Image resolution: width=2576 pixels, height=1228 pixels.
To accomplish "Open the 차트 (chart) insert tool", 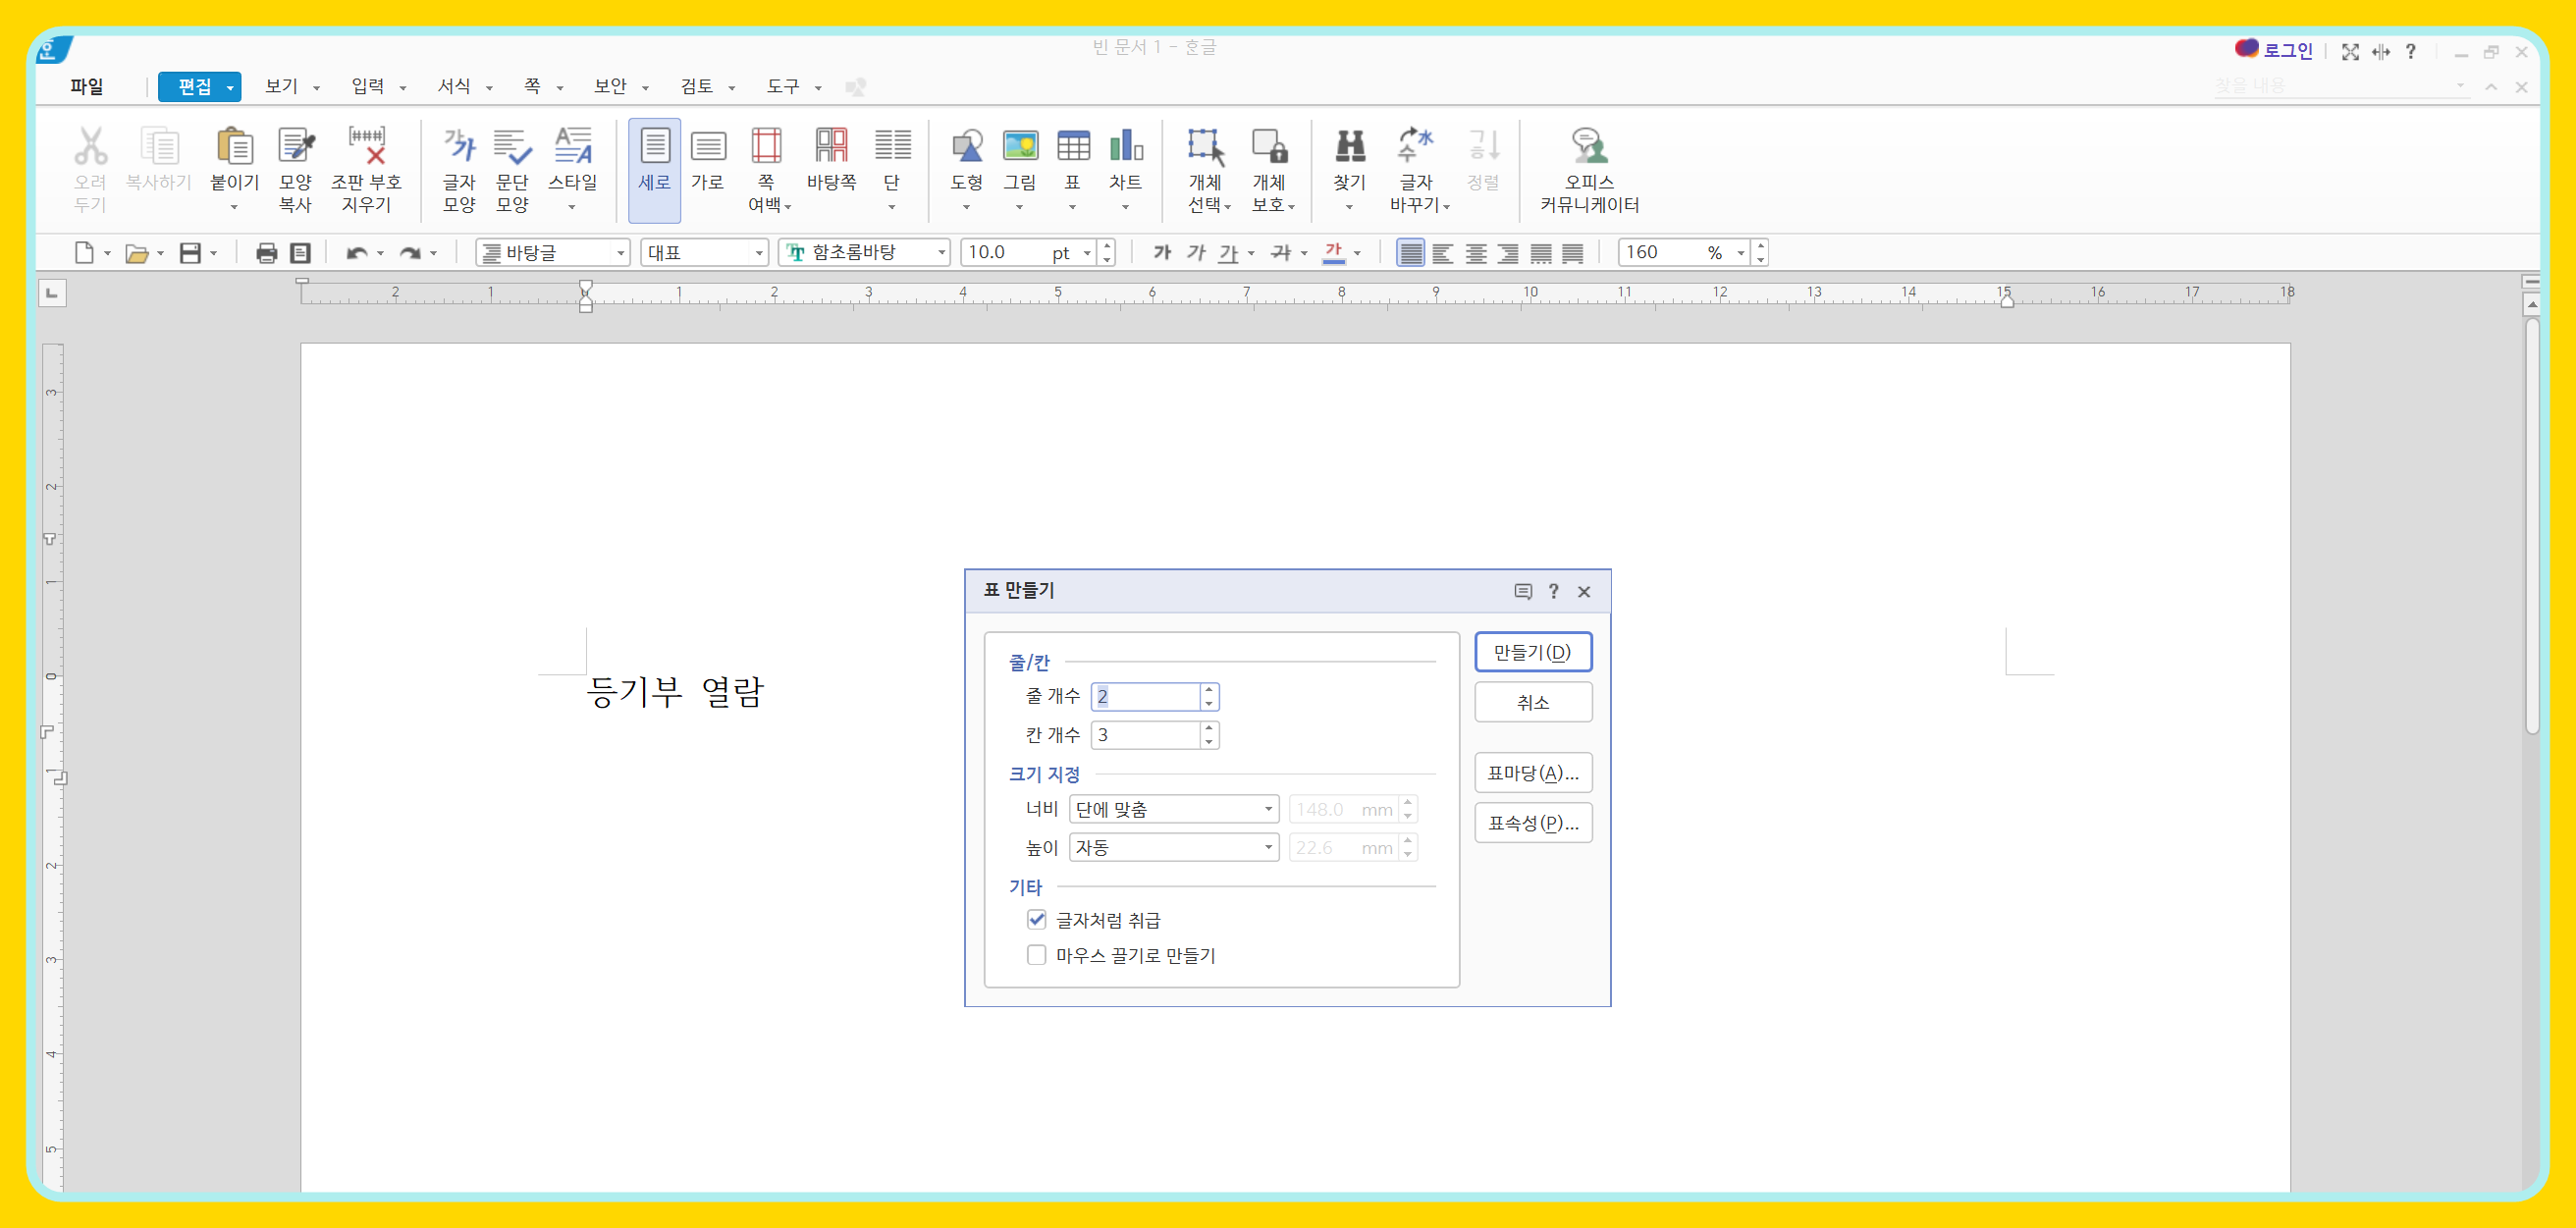I will click(x=1125, y=148).
